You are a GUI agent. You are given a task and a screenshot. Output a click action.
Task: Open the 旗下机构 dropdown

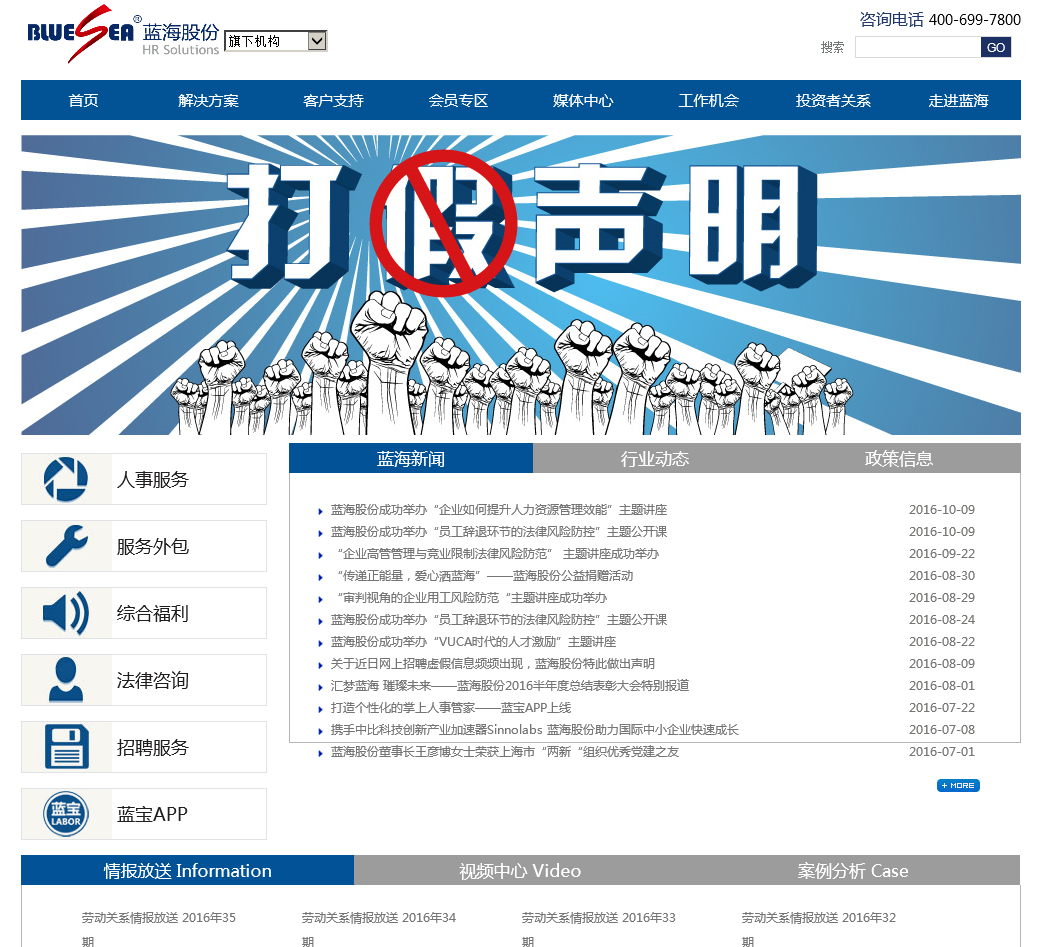(276, 41)
